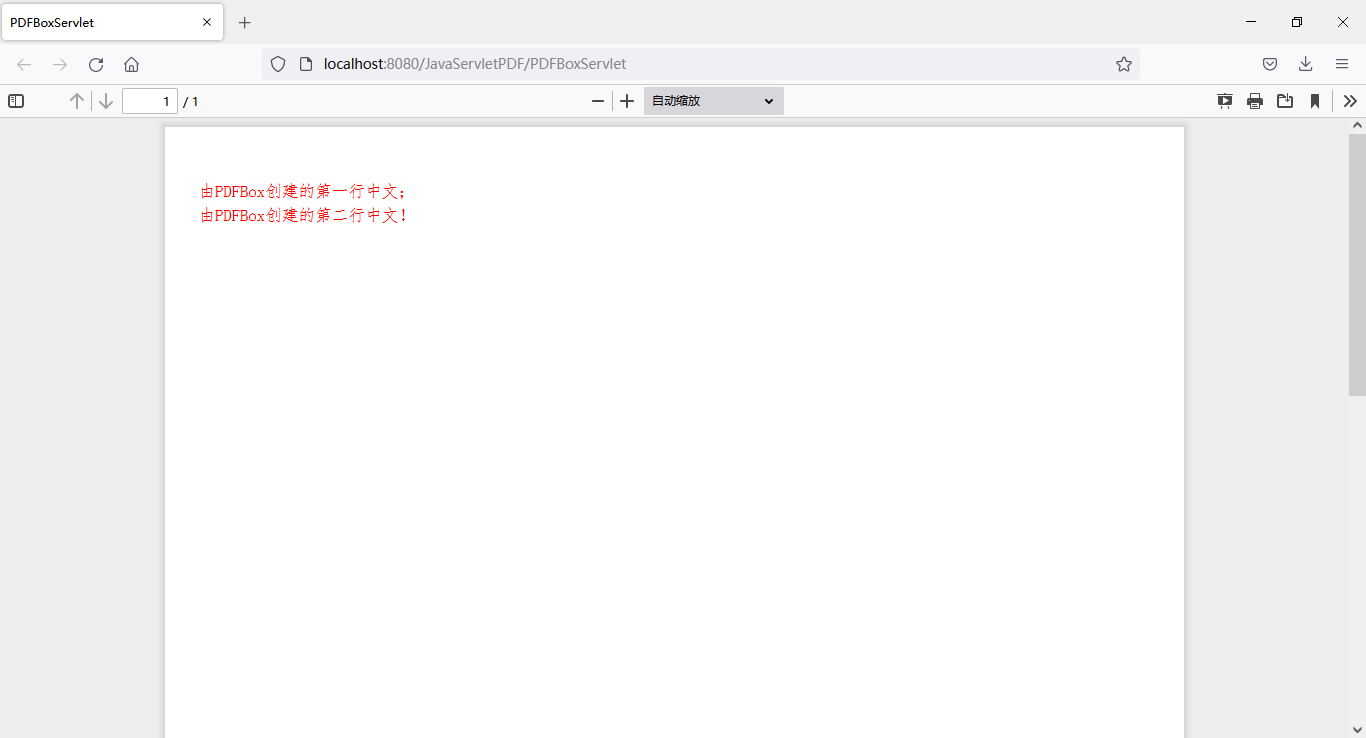Screen dimensions: 1366x738
Task: Zoom in on the PDF
Action: point(627,100)
